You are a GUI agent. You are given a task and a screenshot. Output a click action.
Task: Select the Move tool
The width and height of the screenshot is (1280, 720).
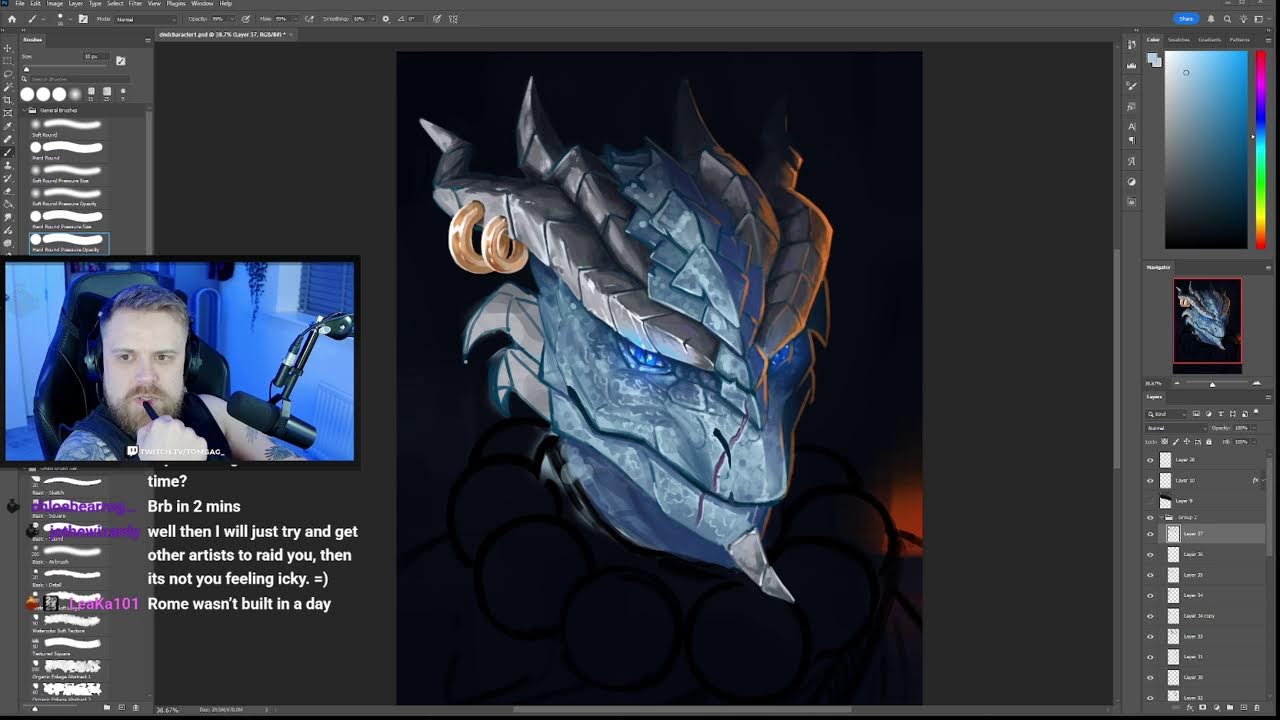pyautogui.click(x=8, y=48)
